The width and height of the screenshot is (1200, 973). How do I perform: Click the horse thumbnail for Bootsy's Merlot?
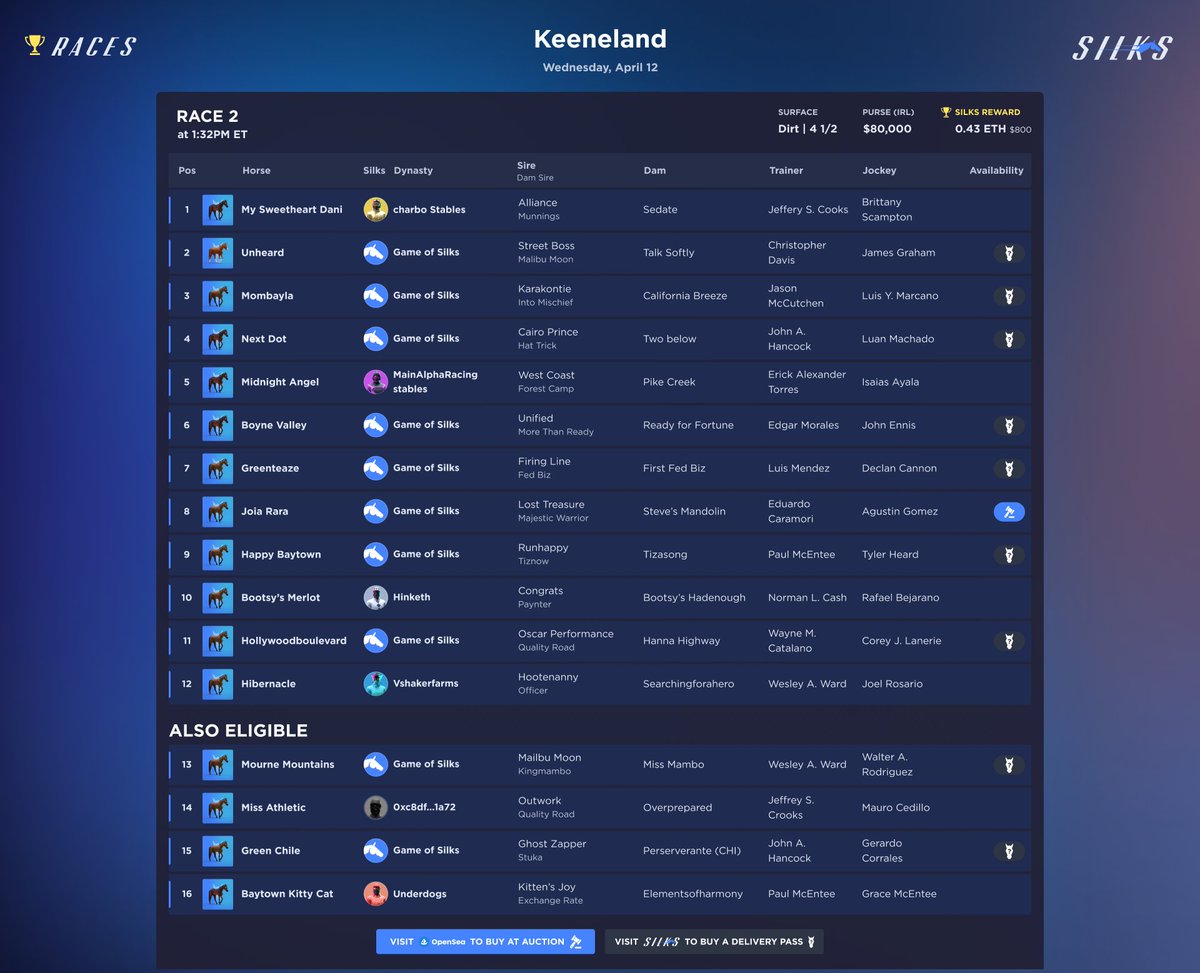click(x=217, y=597)
